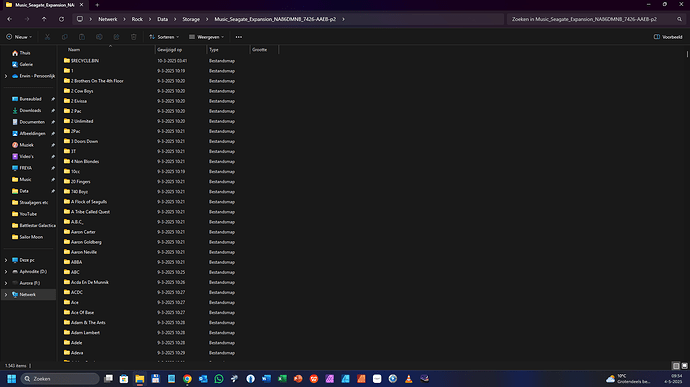Screen dimensions: 690x387
Task: Click Storage in the breadcrumb path
Action: pyautogui.click(x=191, y=19)
